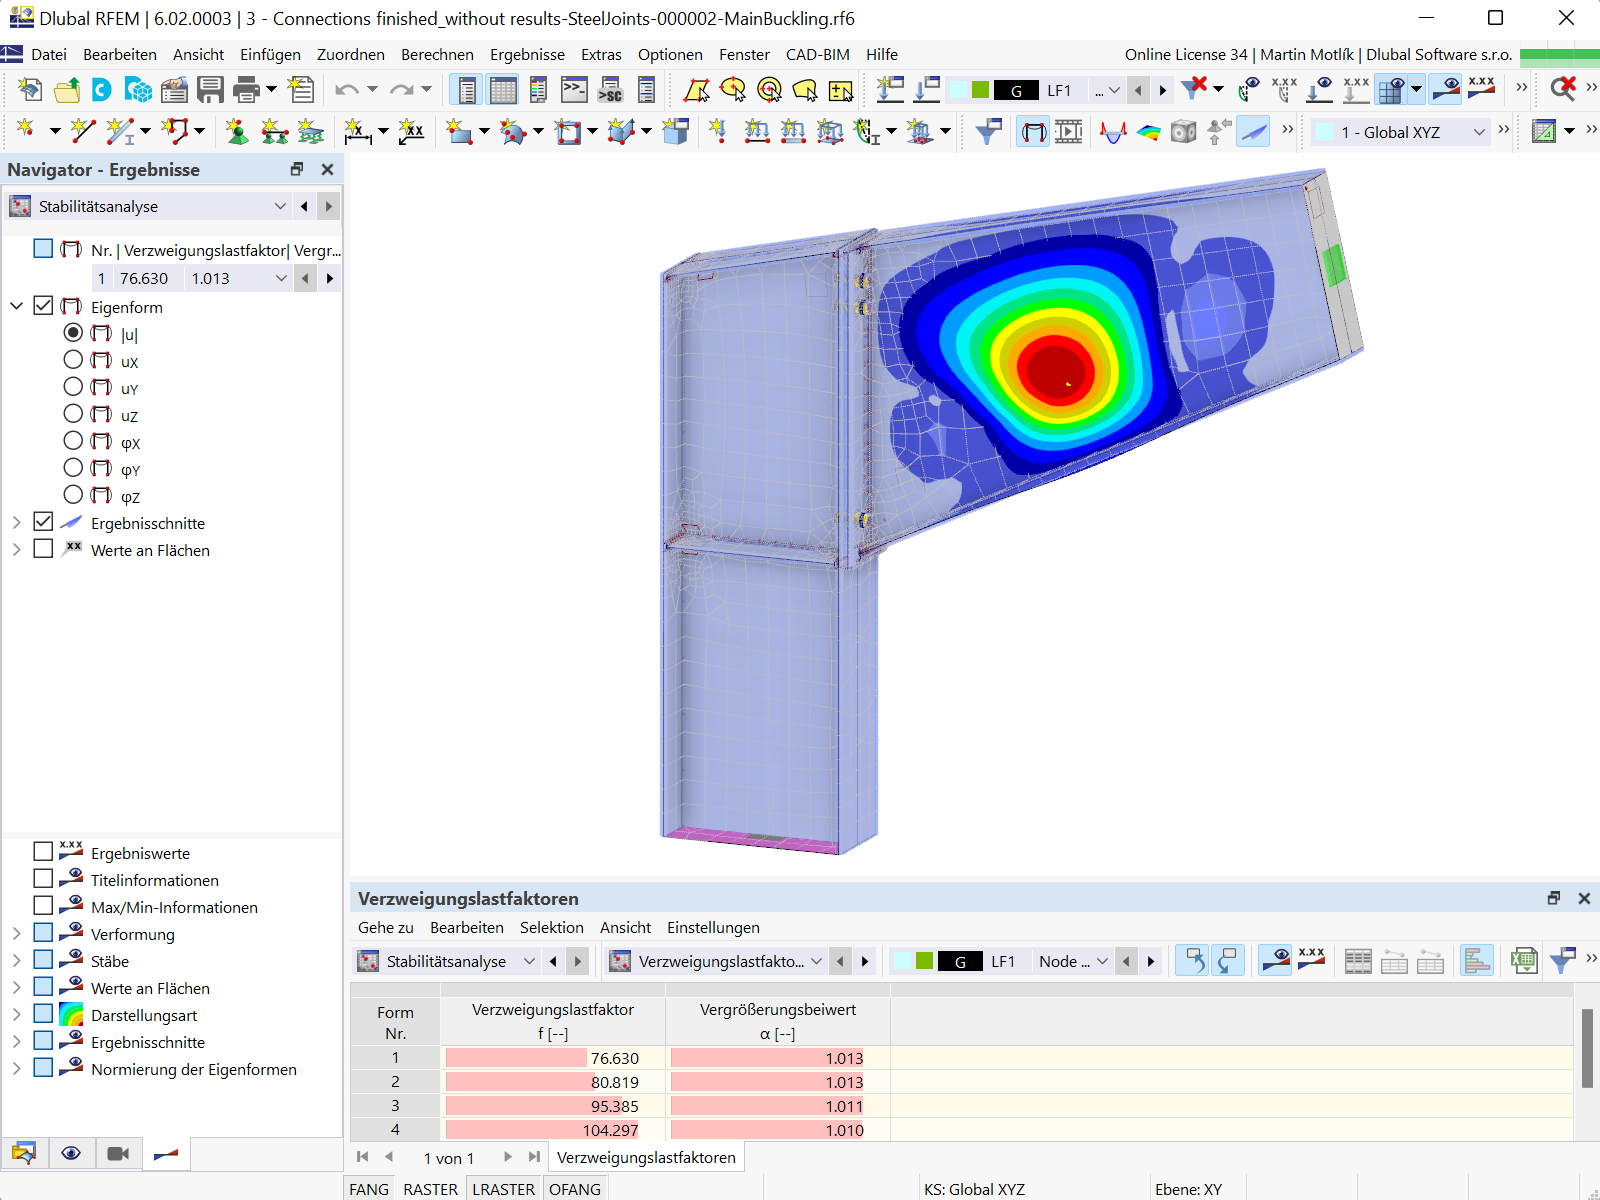
Task: Uncheck the Eigenform checkbox
Action: tap(43, 305)
